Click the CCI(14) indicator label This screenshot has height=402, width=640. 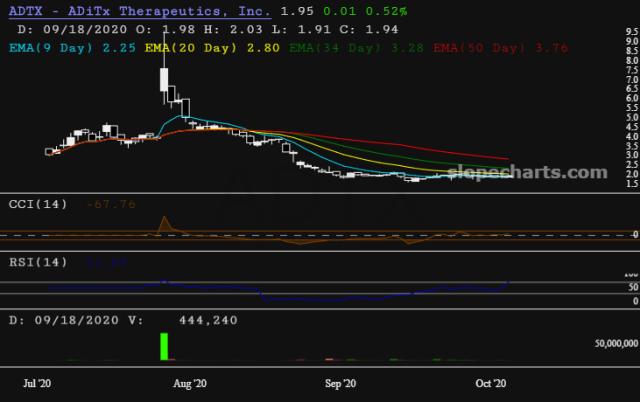(x=38, y=205)
